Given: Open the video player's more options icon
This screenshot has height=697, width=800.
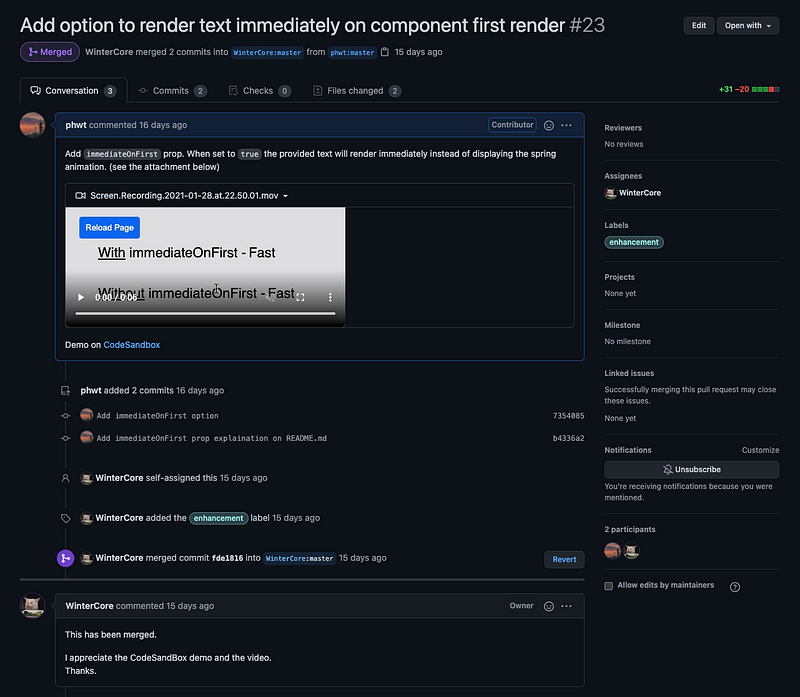Looking at the screenshot, I should [330, 297].
